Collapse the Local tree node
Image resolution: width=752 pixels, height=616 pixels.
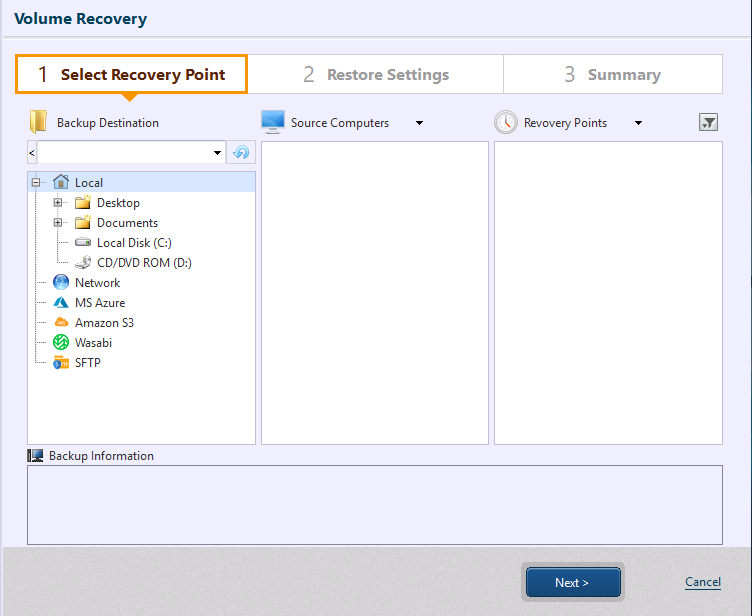coord(37,183)
